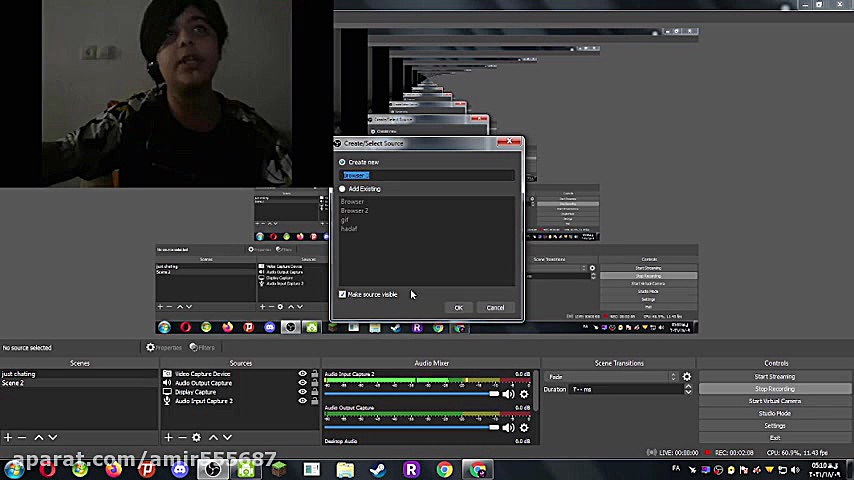Image resolution: width=854 pixels, height=480 pixels.
Task: Enable Studio Mode
Action: pos(774,414)
